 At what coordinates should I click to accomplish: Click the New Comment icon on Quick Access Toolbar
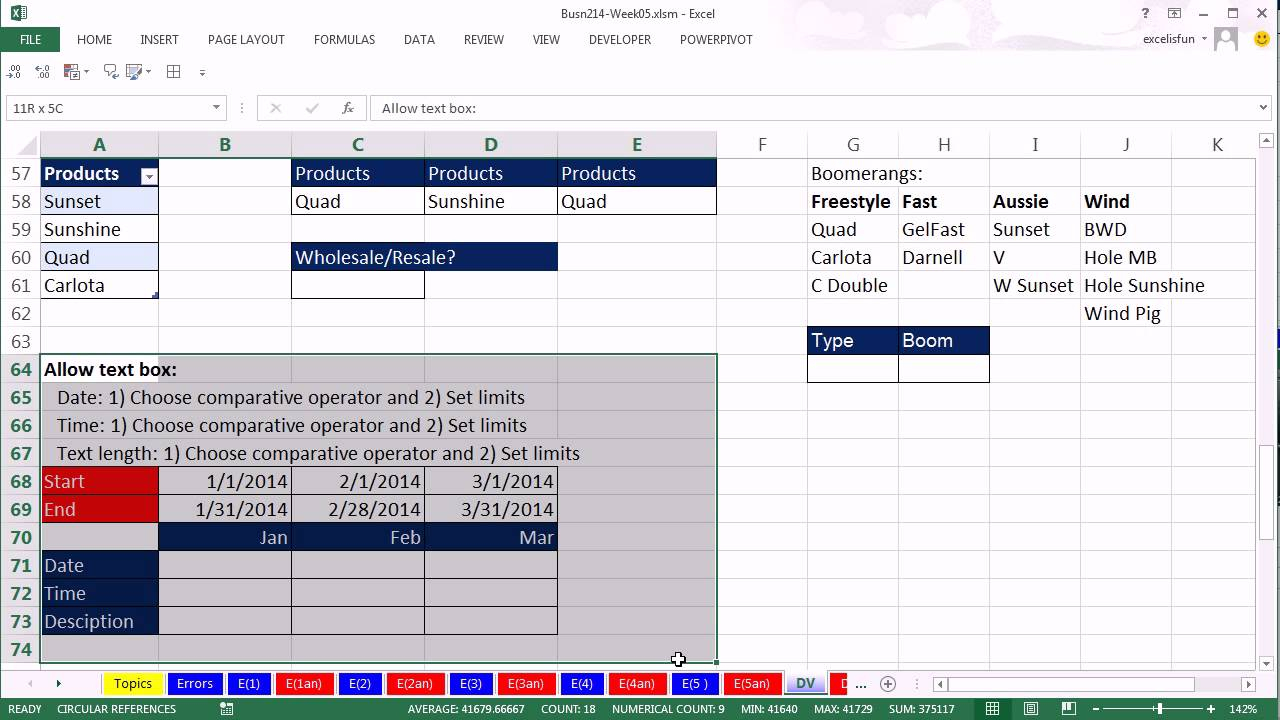pos(110,72)
